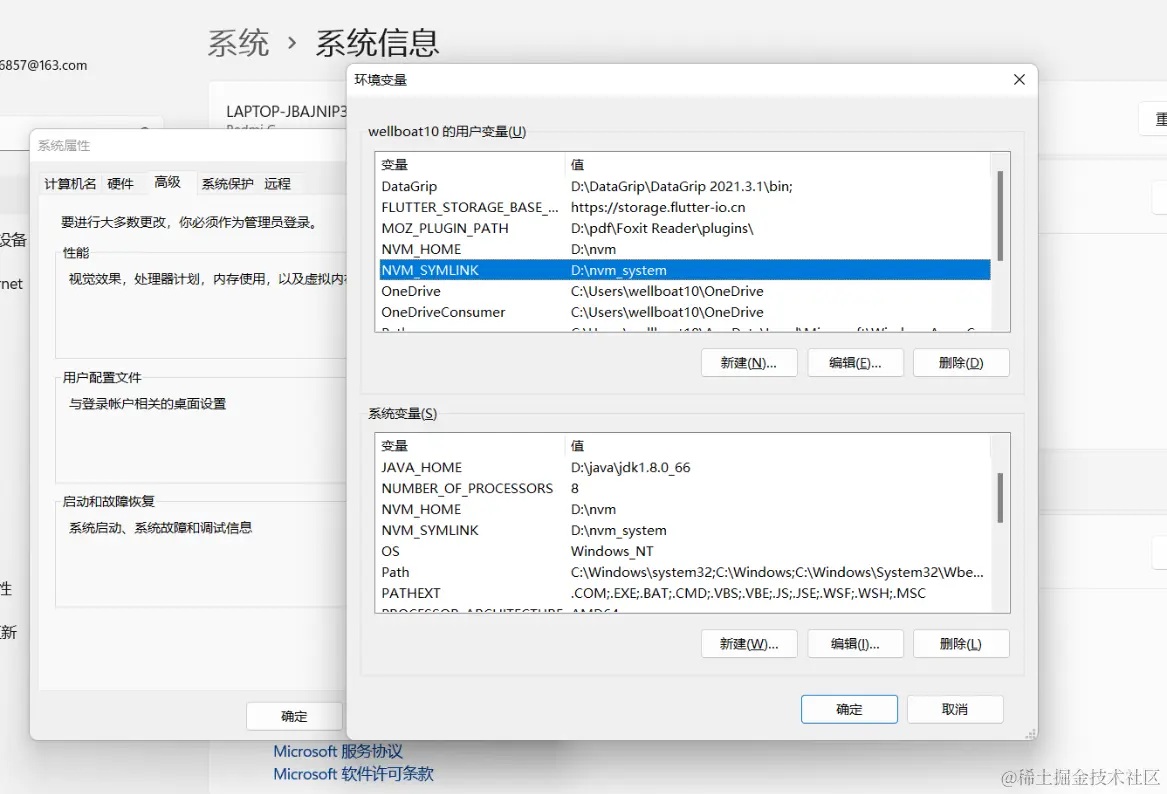Select NUMBER_OF_PROCESSORS system variable
Screen dimensions: 1167x794
[x=683, y=488]
